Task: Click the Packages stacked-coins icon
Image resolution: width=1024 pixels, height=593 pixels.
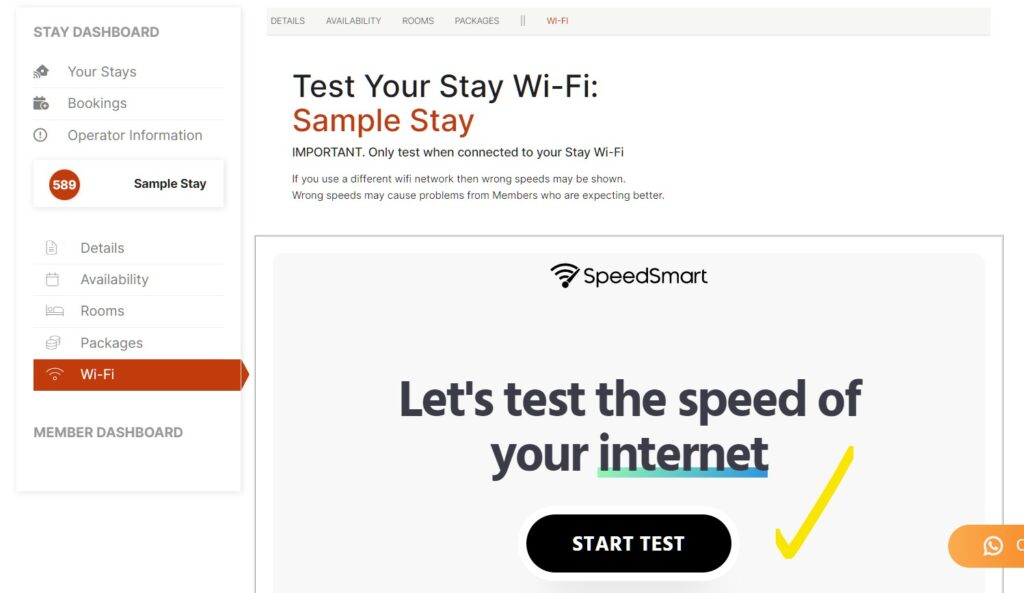Action: (x=53, y=342)
